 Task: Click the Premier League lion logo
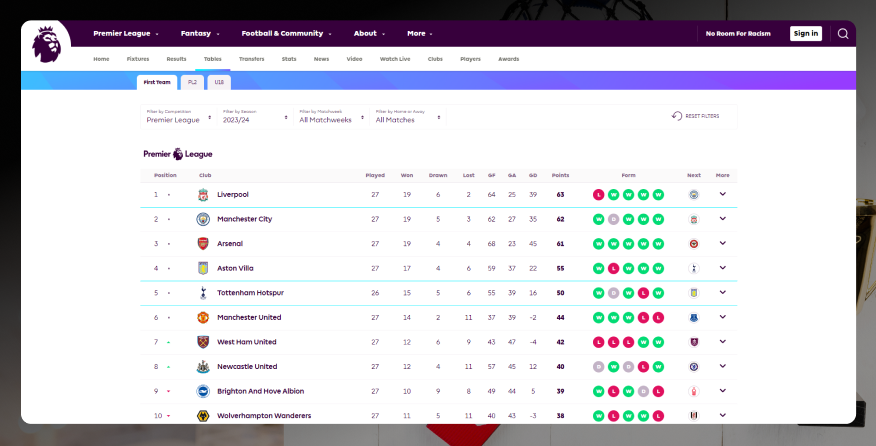click(x=46, y=44)
